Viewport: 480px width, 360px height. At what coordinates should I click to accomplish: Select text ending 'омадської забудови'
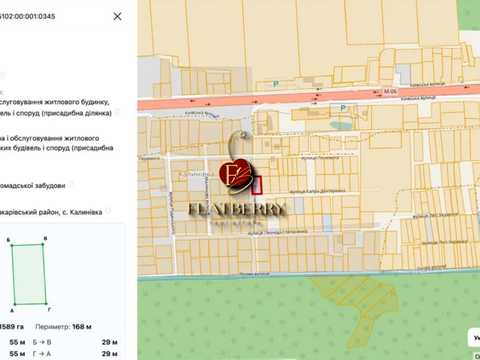pos(33,186)
